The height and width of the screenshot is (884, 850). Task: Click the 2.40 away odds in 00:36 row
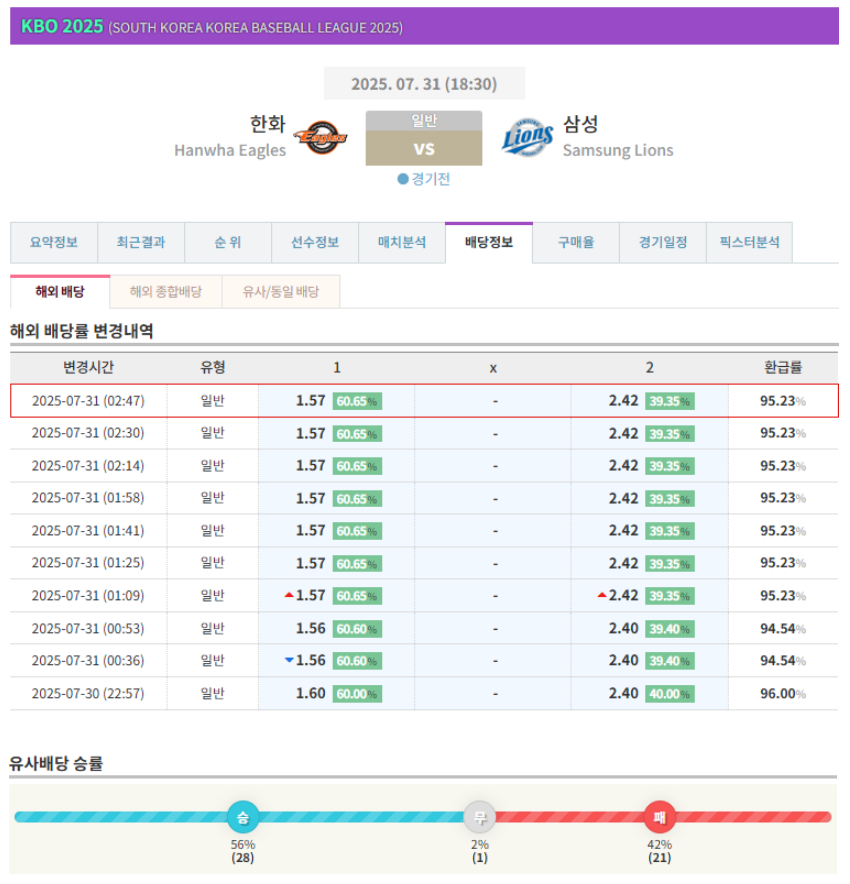point(623,660)
